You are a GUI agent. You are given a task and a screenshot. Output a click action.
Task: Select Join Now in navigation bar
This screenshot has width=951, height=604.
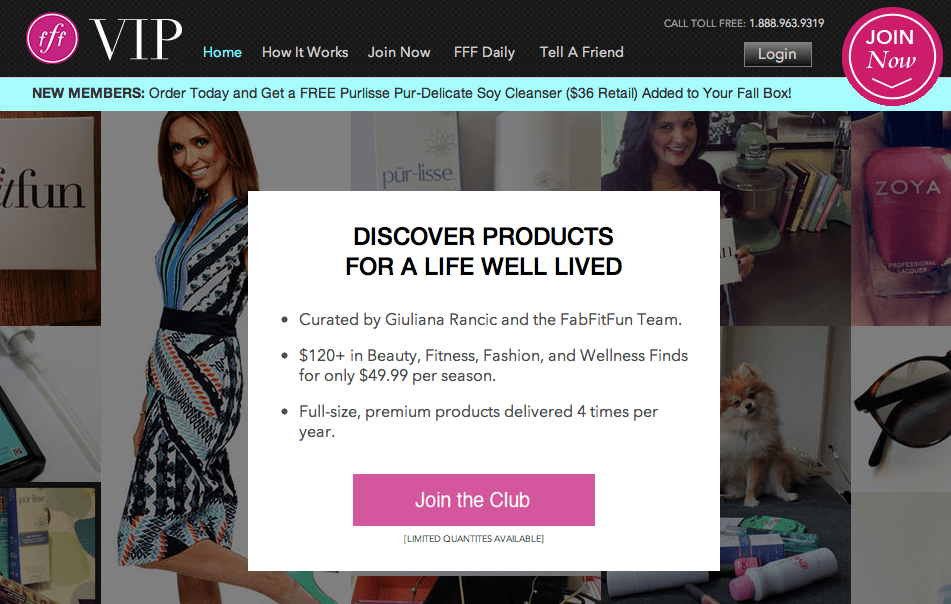point(399,52)
